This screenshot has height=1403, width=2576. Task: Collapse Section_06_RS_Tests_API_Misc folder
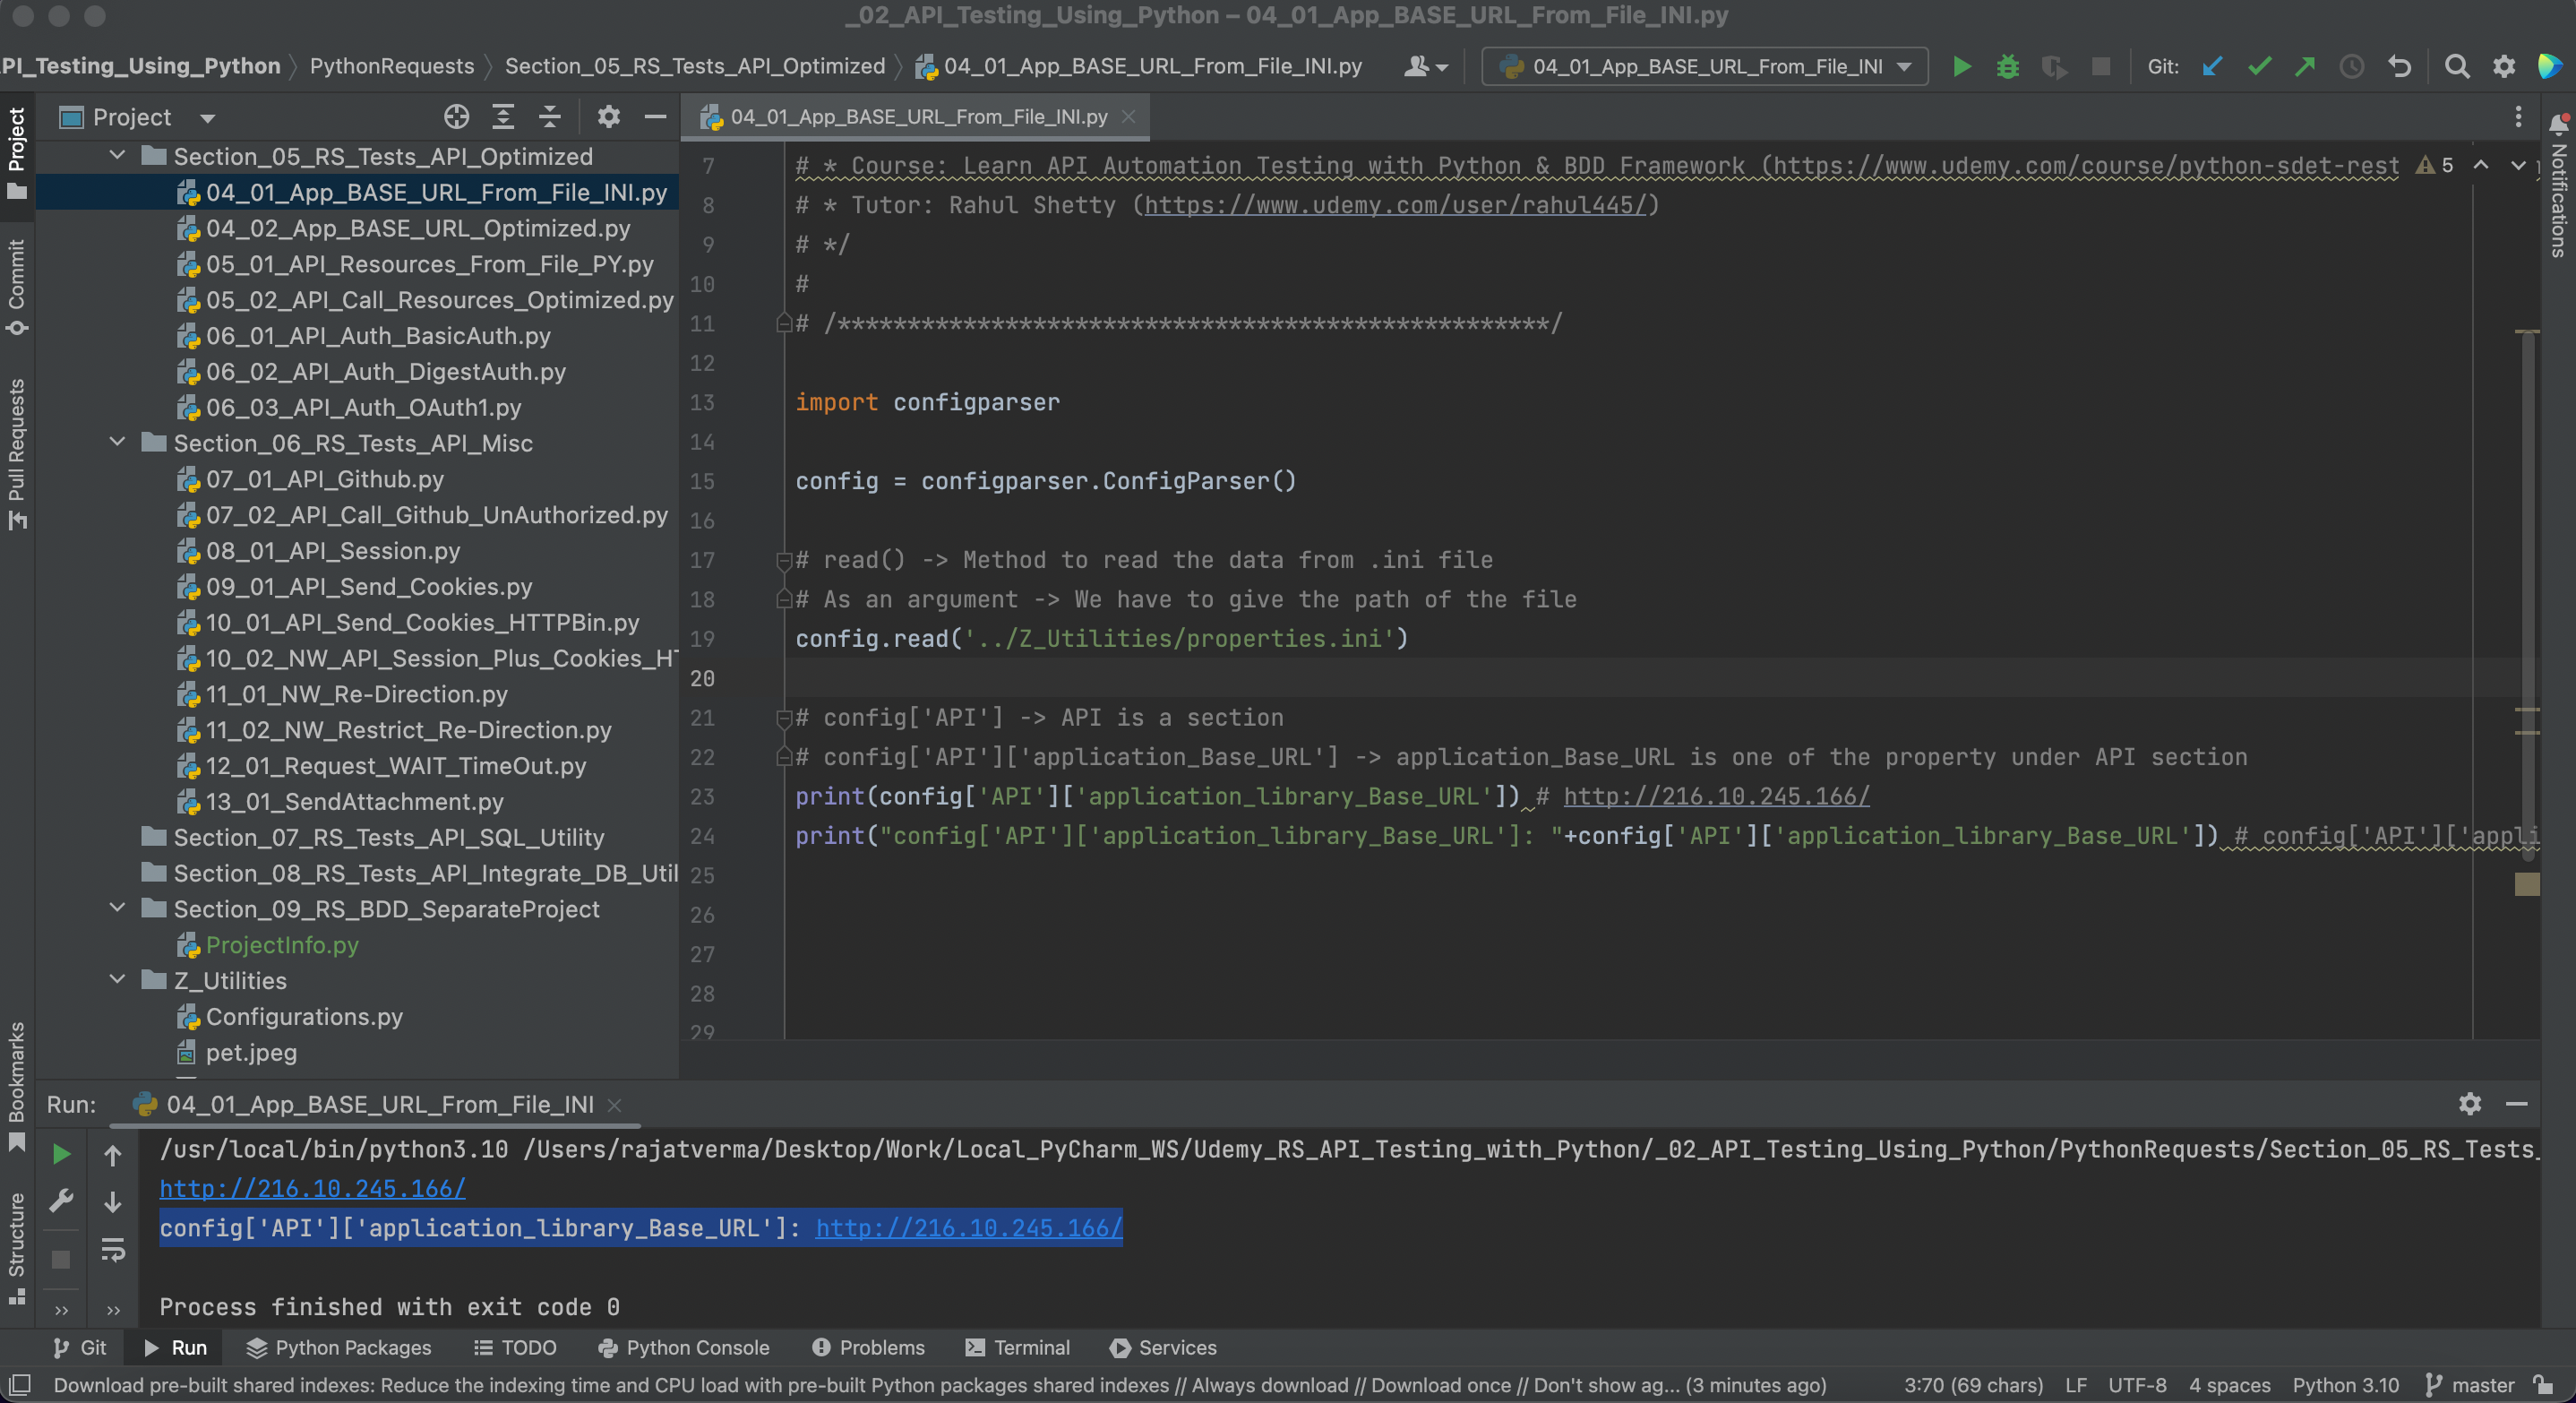(x=117, y=442)
